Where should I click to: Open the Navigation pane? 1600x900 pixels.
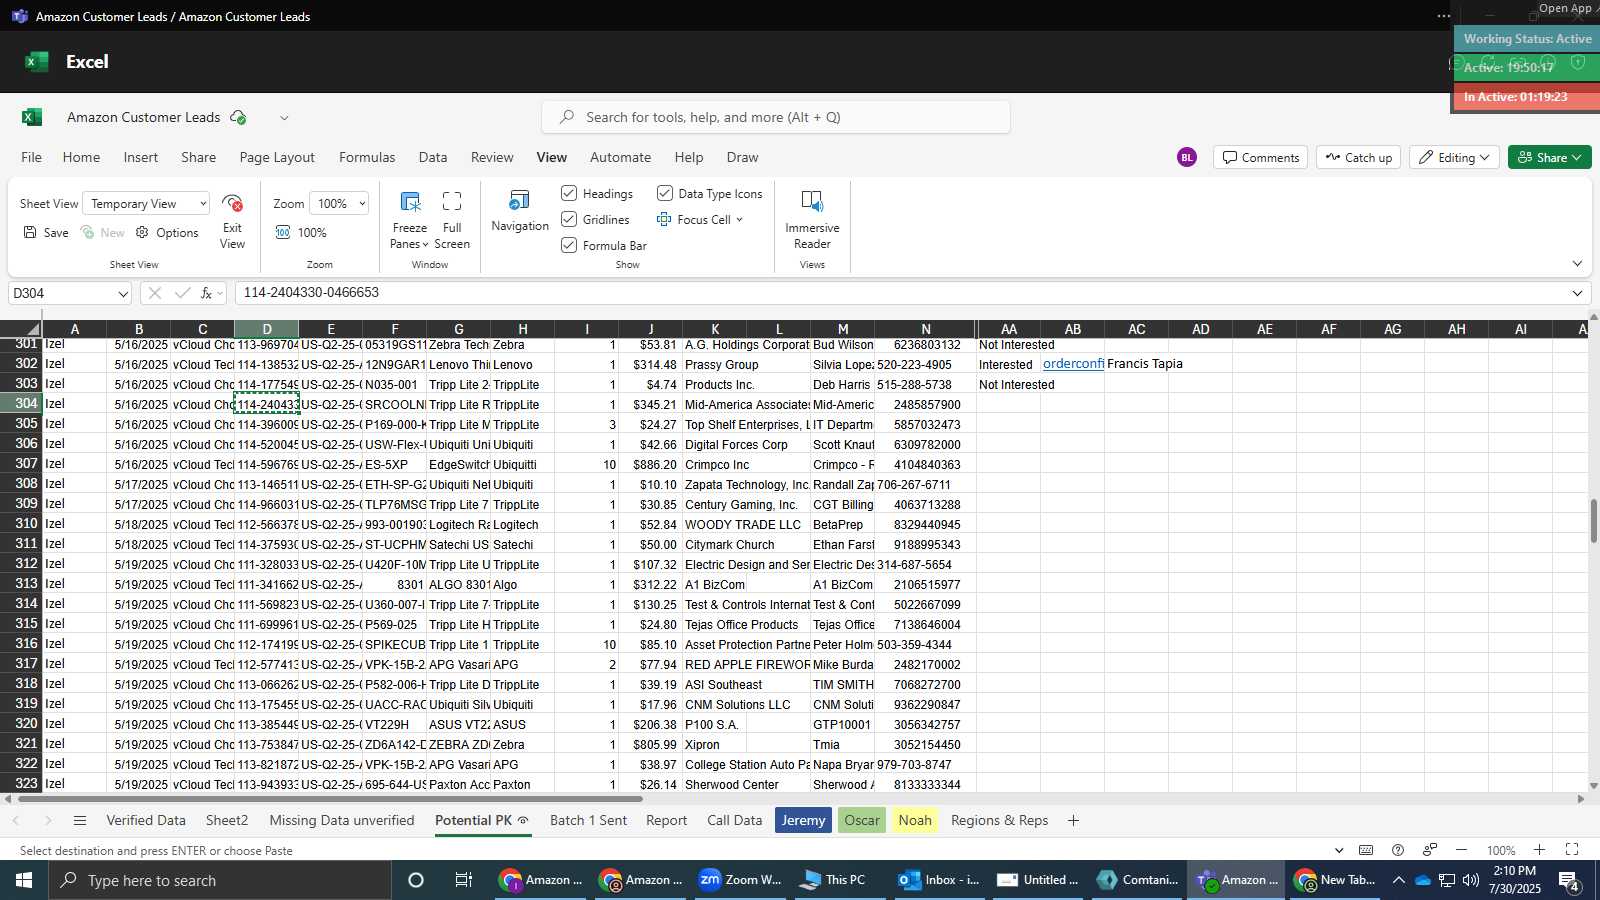point(520,211)
